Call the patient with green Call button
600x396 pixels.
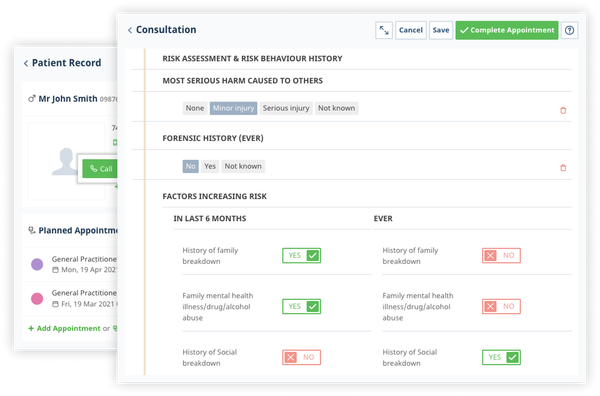(x=100, y=169)
